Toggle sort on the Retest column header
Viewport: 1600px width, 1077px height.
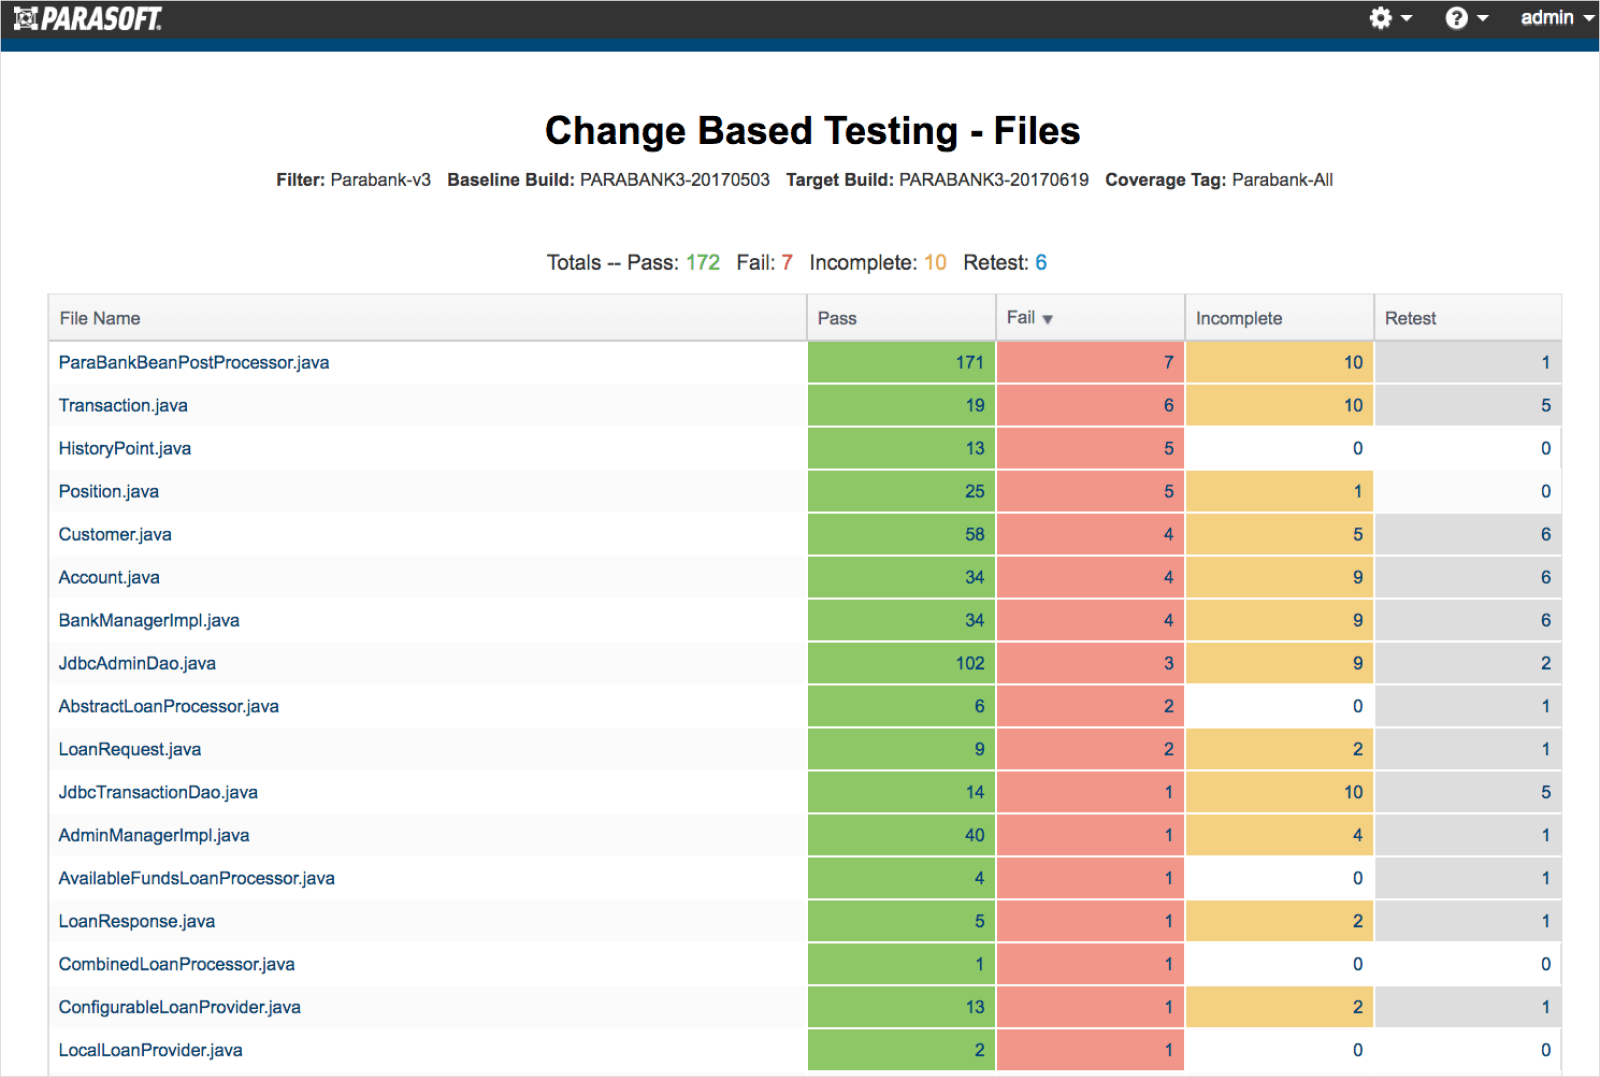pyautogui.click(x=1410, y=317)
